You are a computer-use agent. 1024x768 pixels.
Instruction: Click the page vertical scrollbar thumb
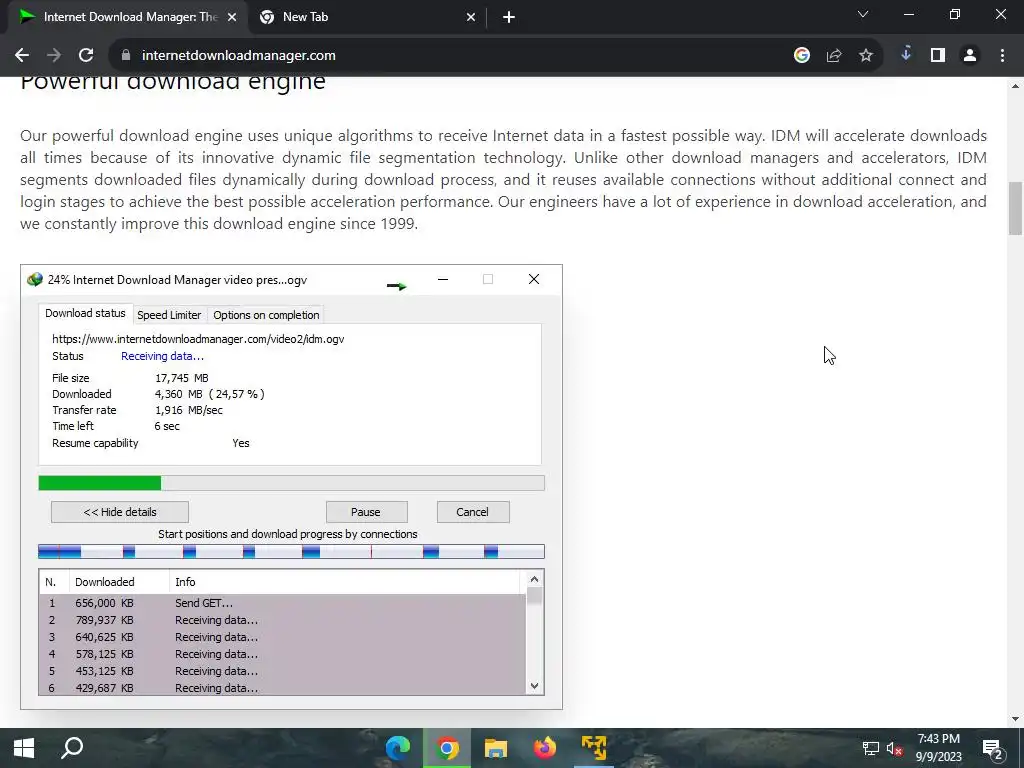tap(1016, 208)
